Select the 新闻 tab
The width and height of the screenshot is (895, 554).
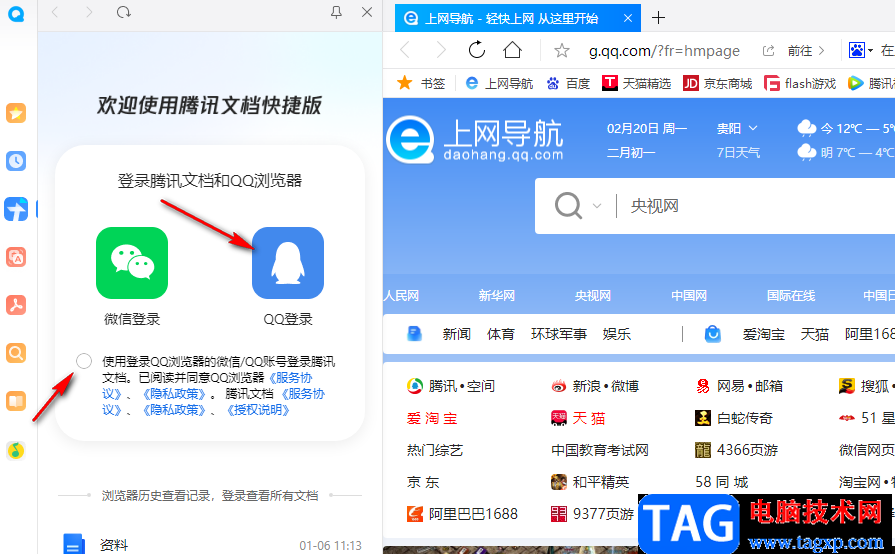click(457, 334)
